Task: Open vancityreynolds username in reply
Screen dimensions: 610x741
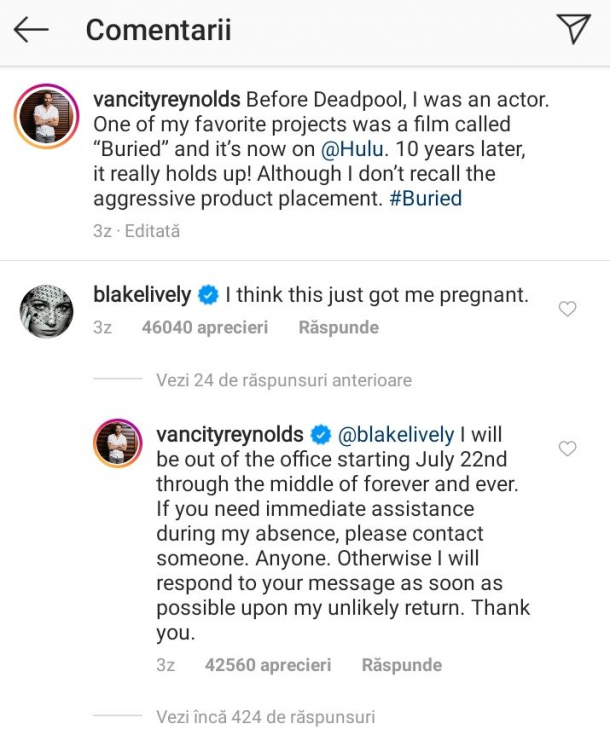Action: click(x=230, y=435)
